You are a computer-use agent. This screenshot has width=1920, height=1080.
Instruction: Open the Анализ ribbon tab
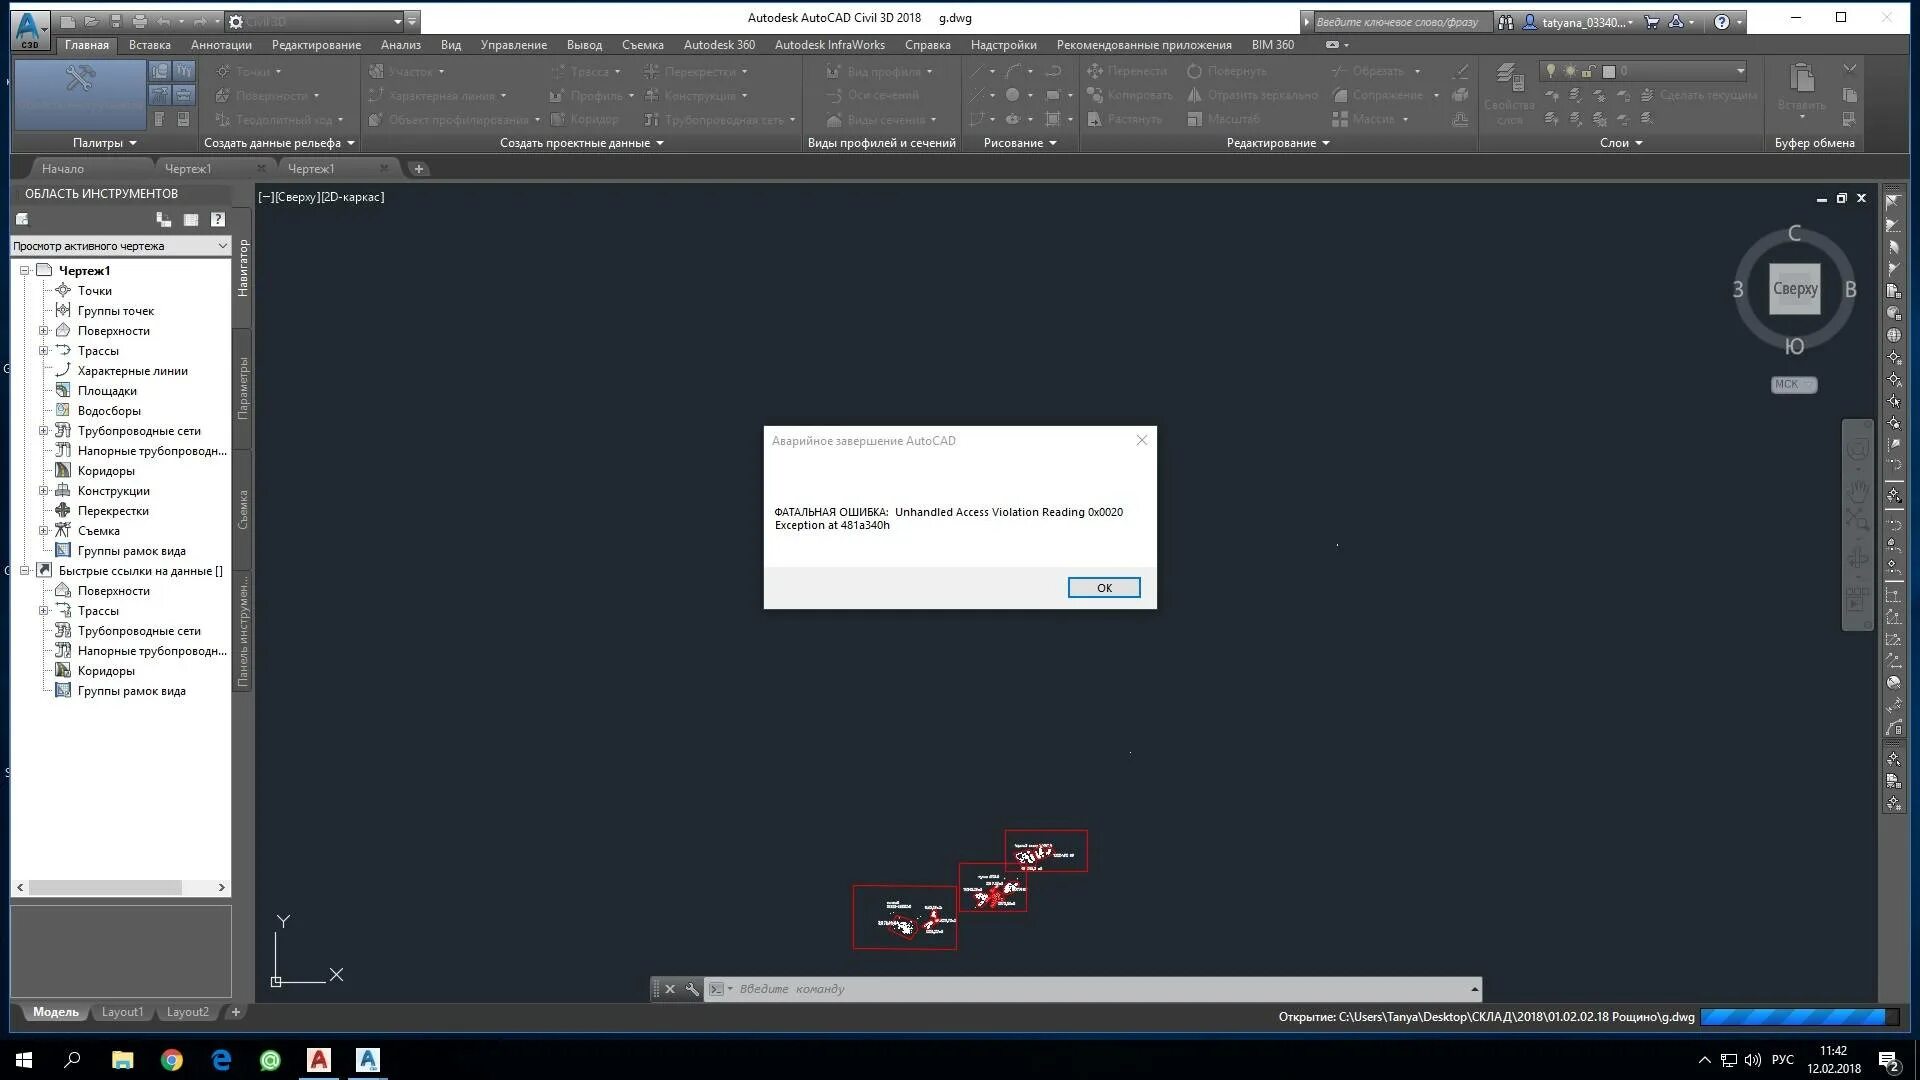[x=400, y=45]
